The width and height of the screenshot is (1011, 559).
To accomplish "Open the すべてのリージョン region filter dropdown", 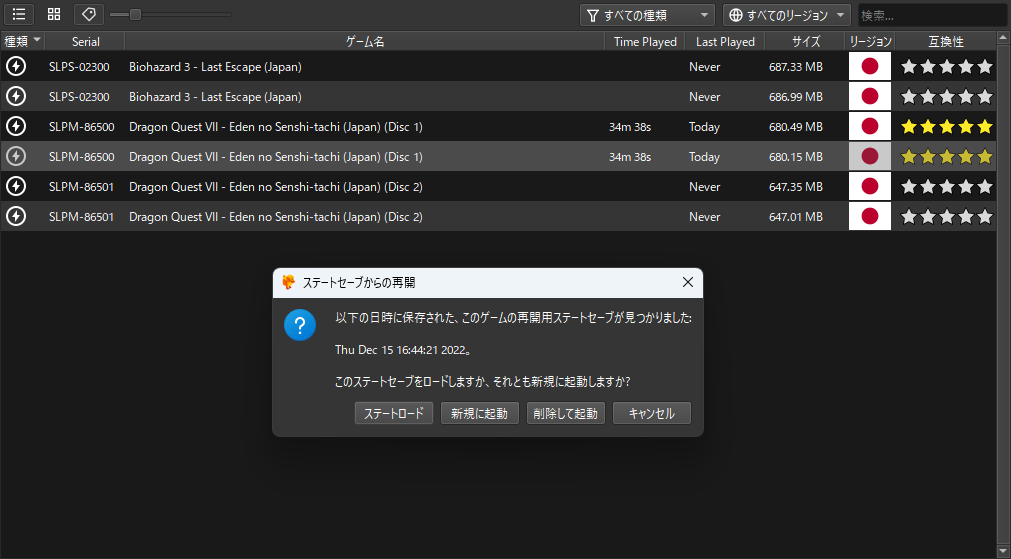I will point(787,15).
